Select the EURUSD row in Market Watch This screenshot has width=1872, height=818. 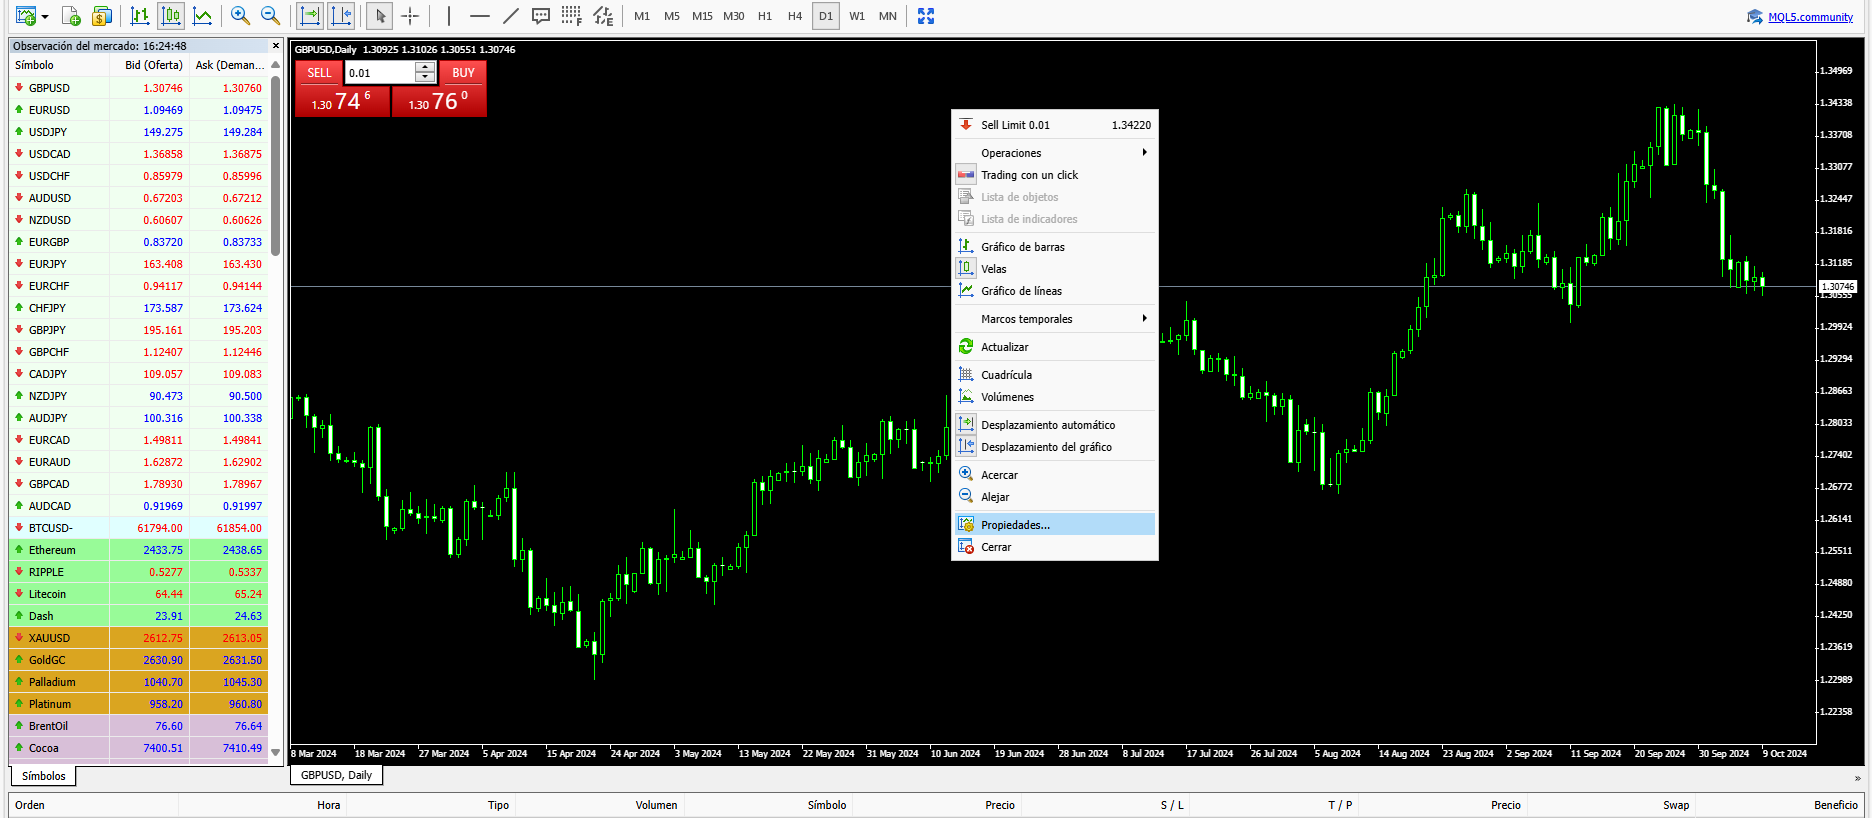[x=139, y=110]
